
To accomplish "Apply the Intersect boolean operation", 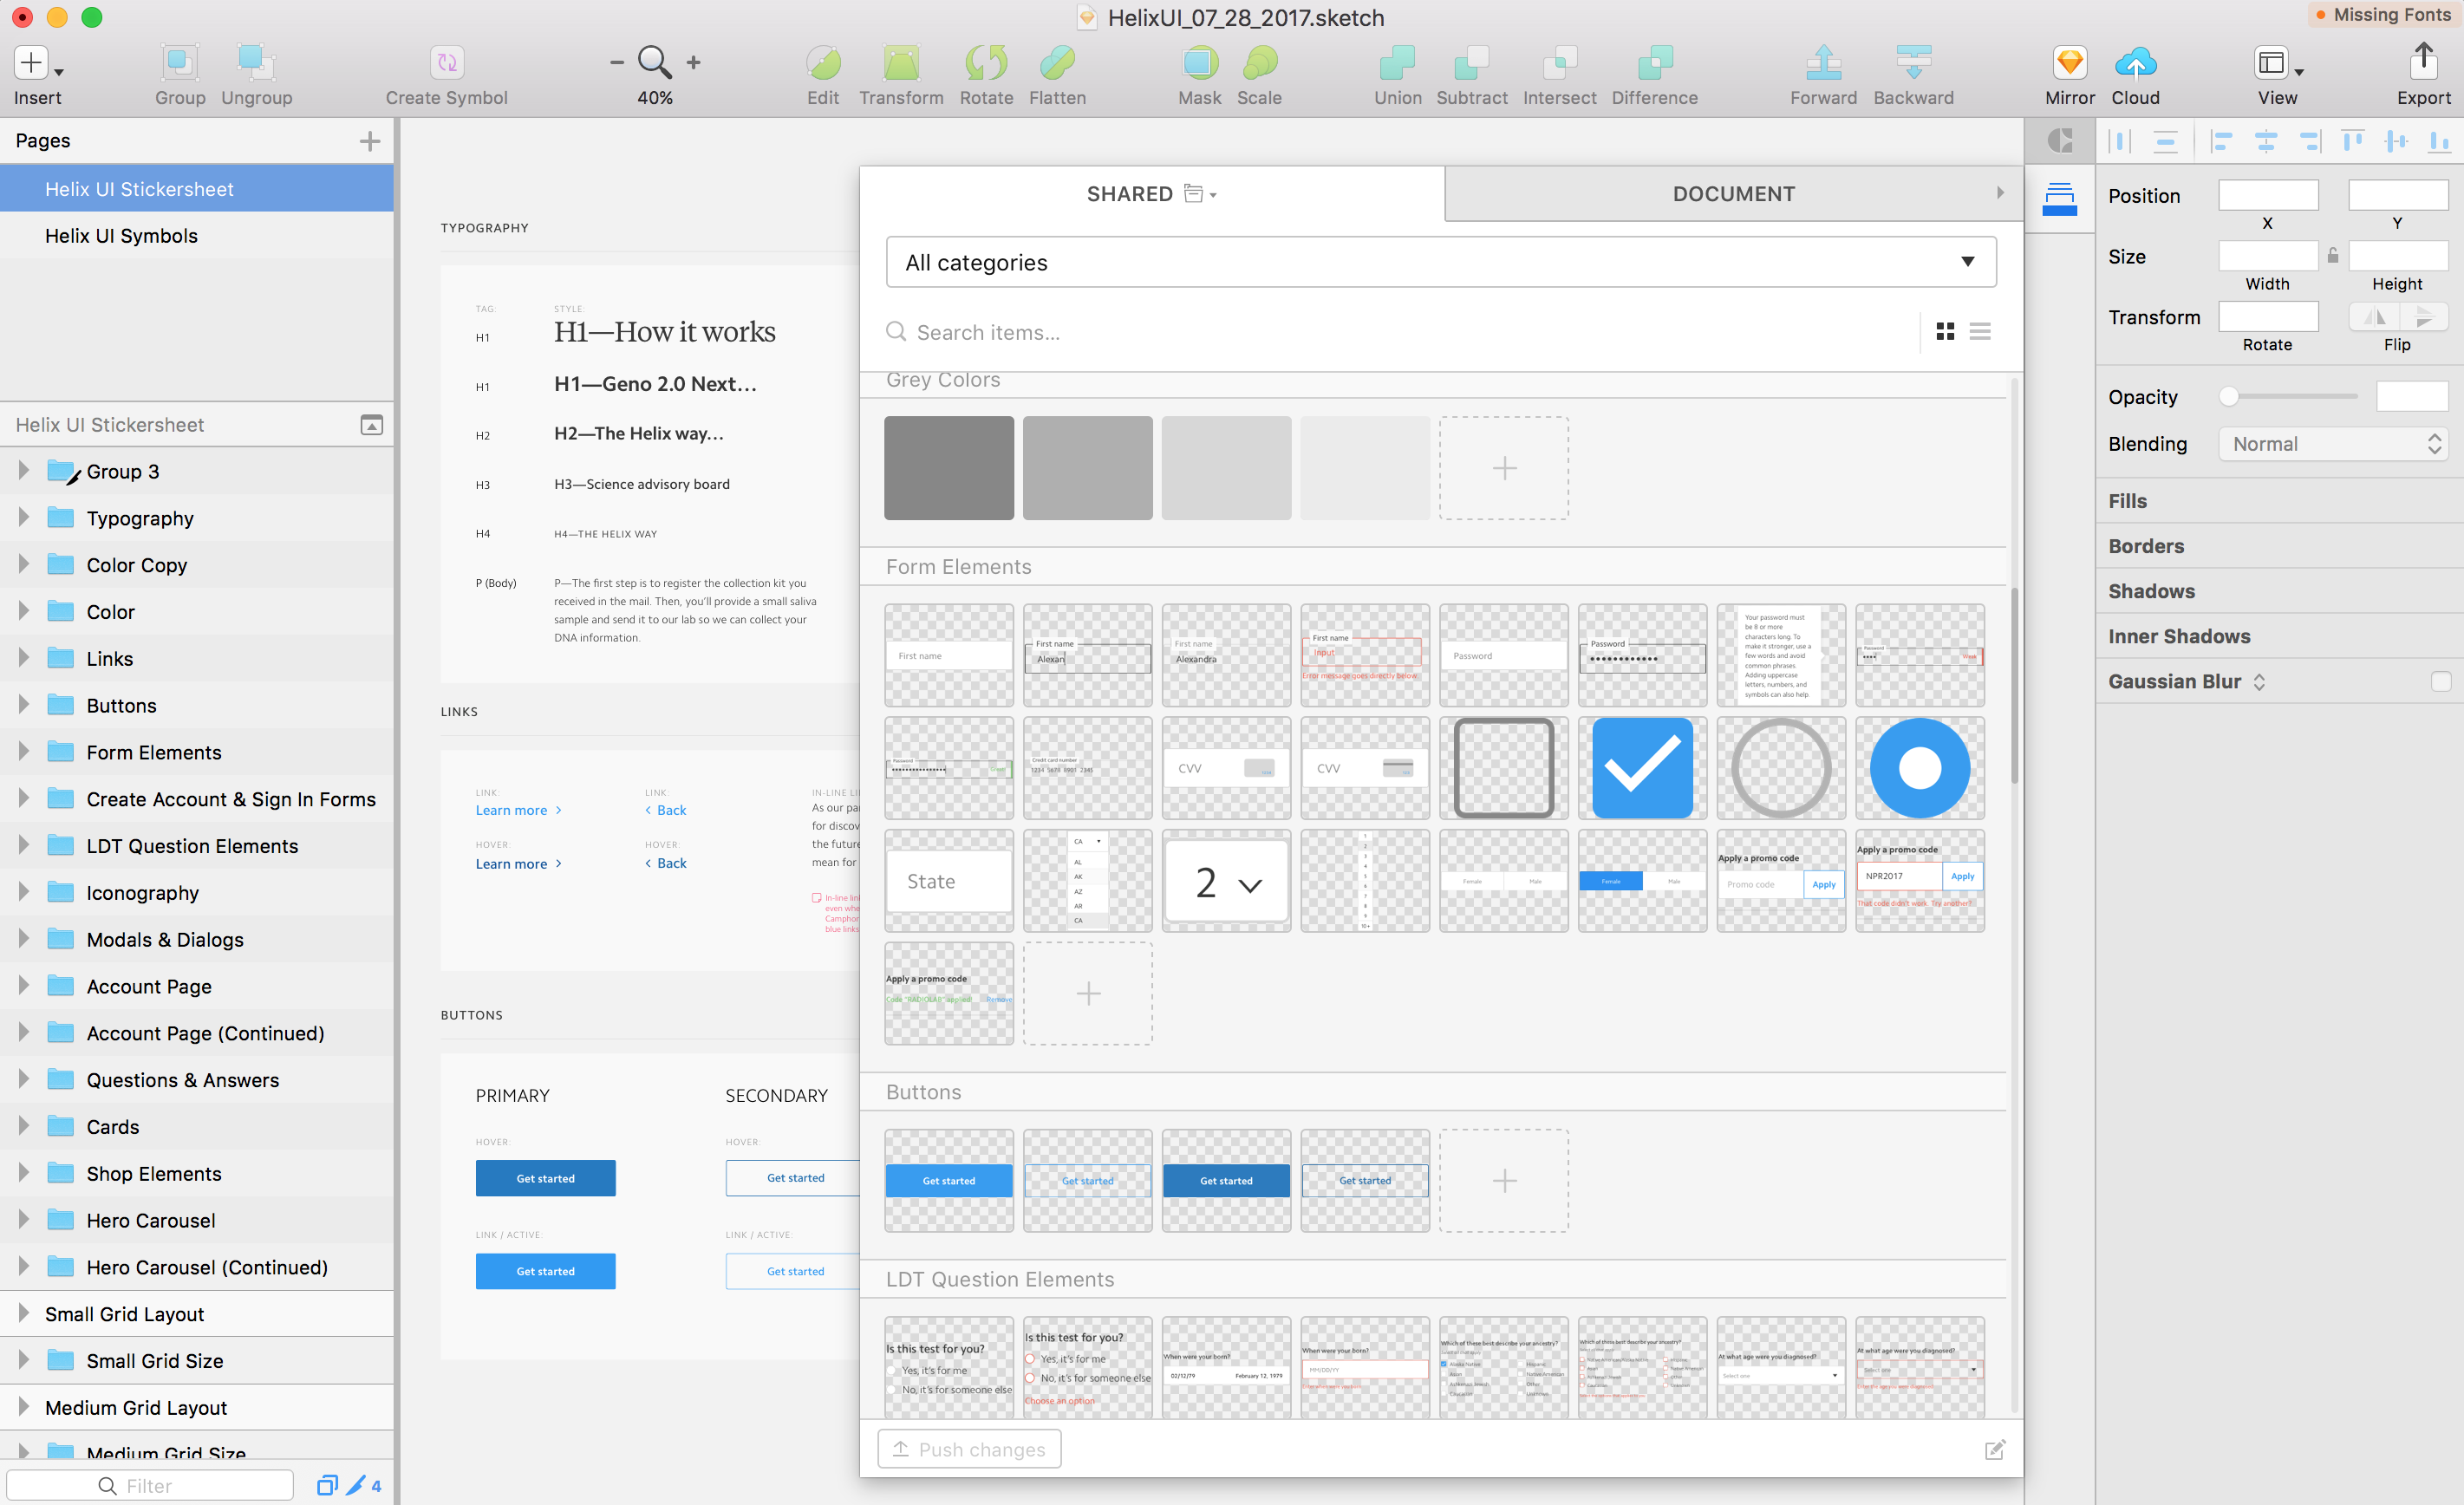I will point(1559,63).
